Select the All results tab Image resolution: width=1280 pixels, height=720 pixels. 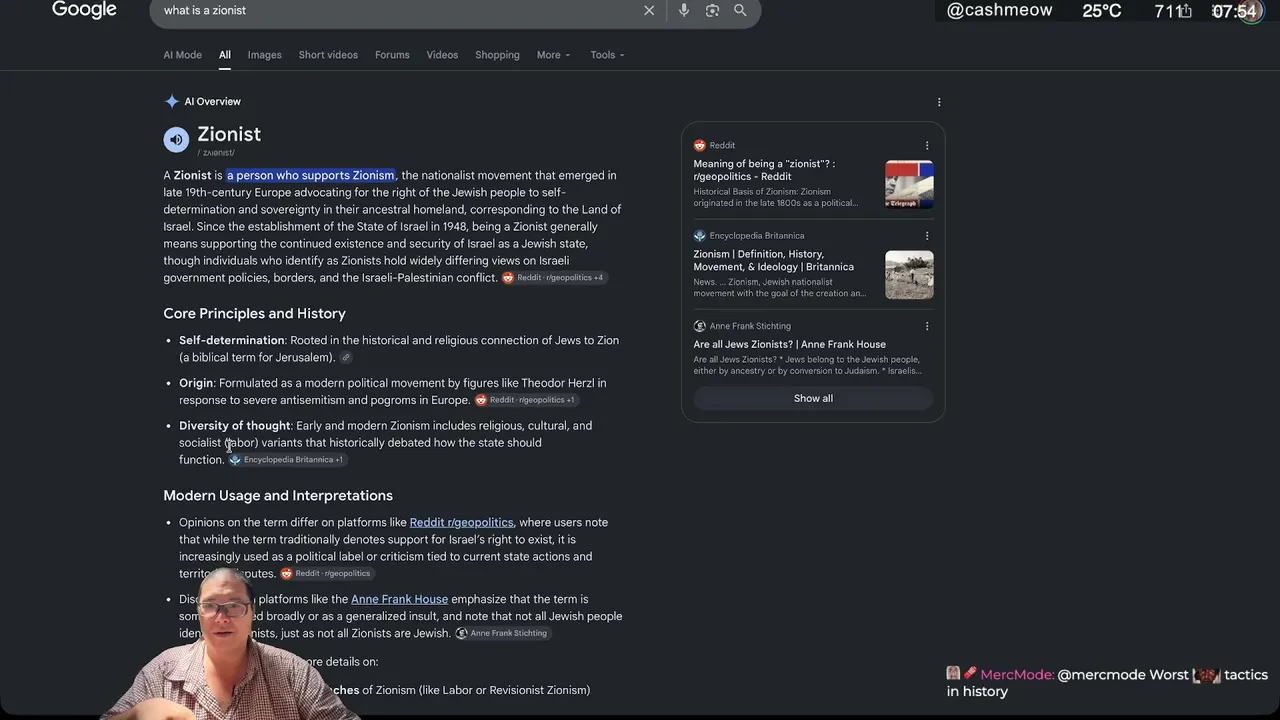pos(225,55)
